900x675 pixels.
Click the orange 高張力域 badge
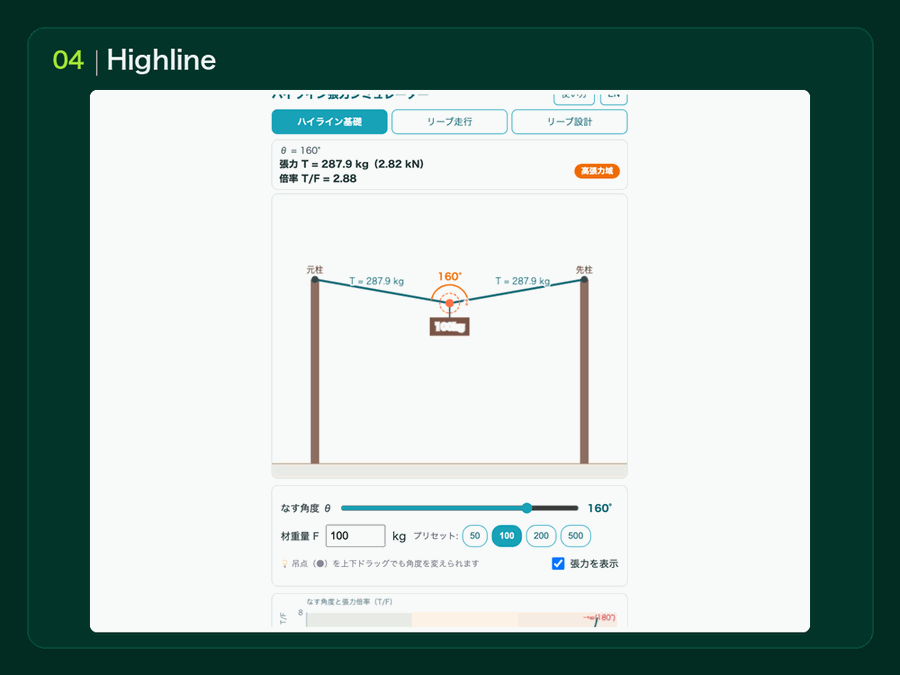click(597, 171)
